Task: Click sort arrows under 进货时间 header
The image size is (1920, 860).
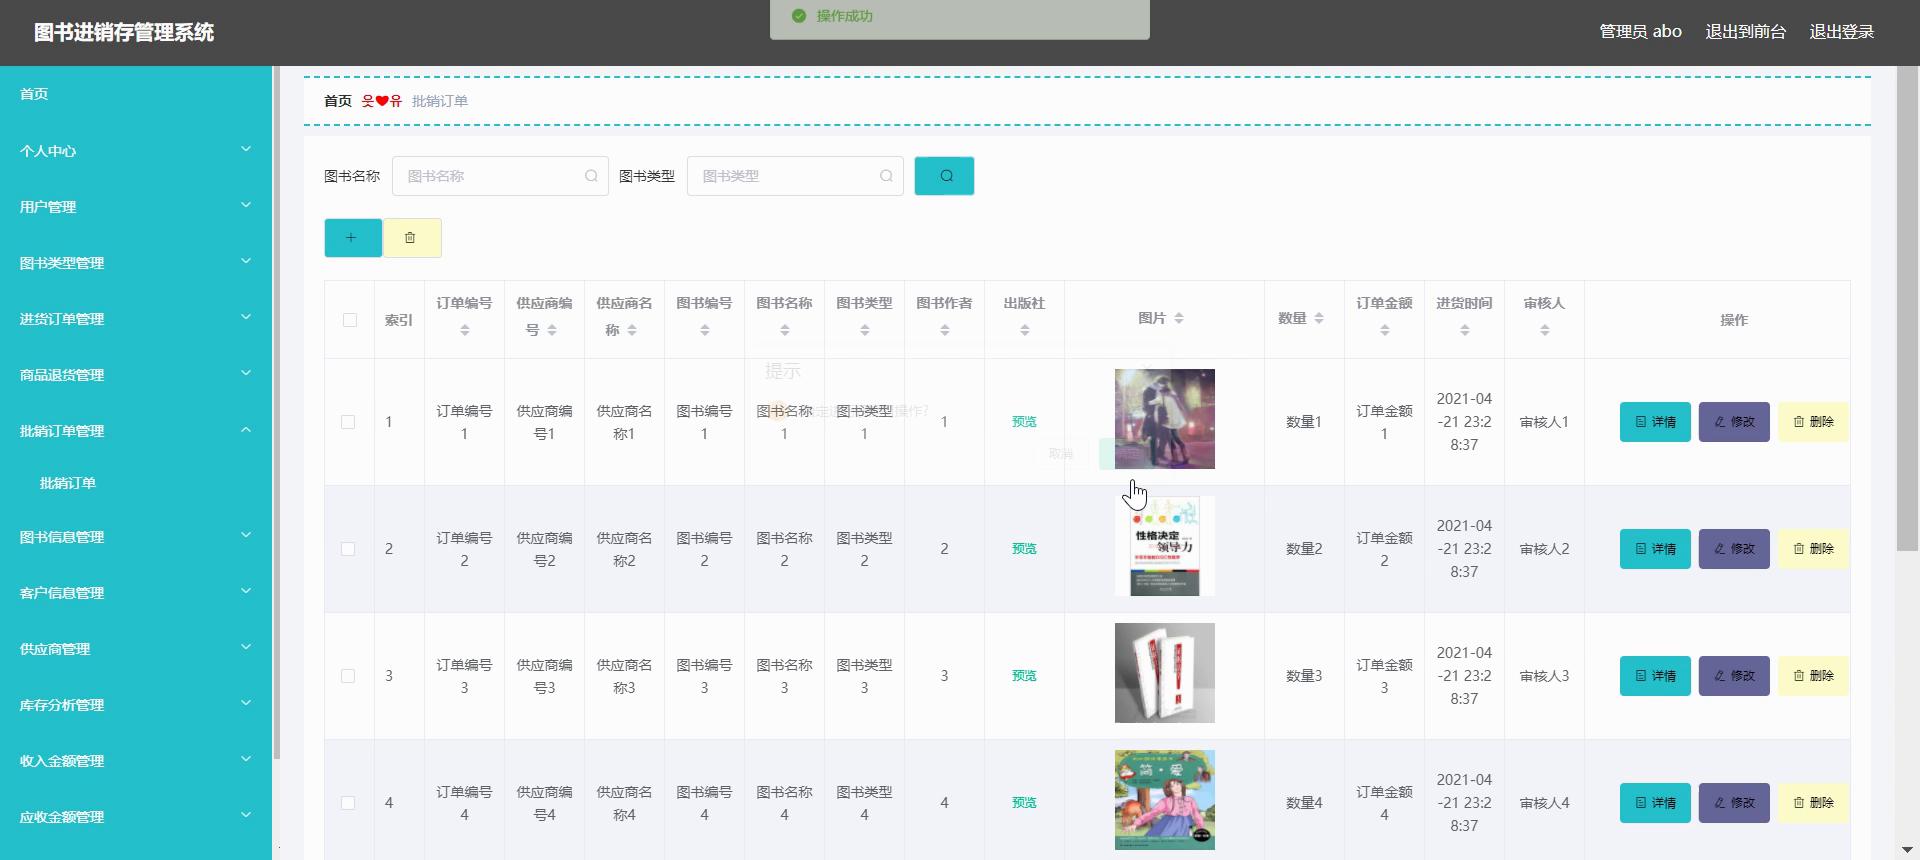Action: pyautogui.click(x=1464, y=330)
